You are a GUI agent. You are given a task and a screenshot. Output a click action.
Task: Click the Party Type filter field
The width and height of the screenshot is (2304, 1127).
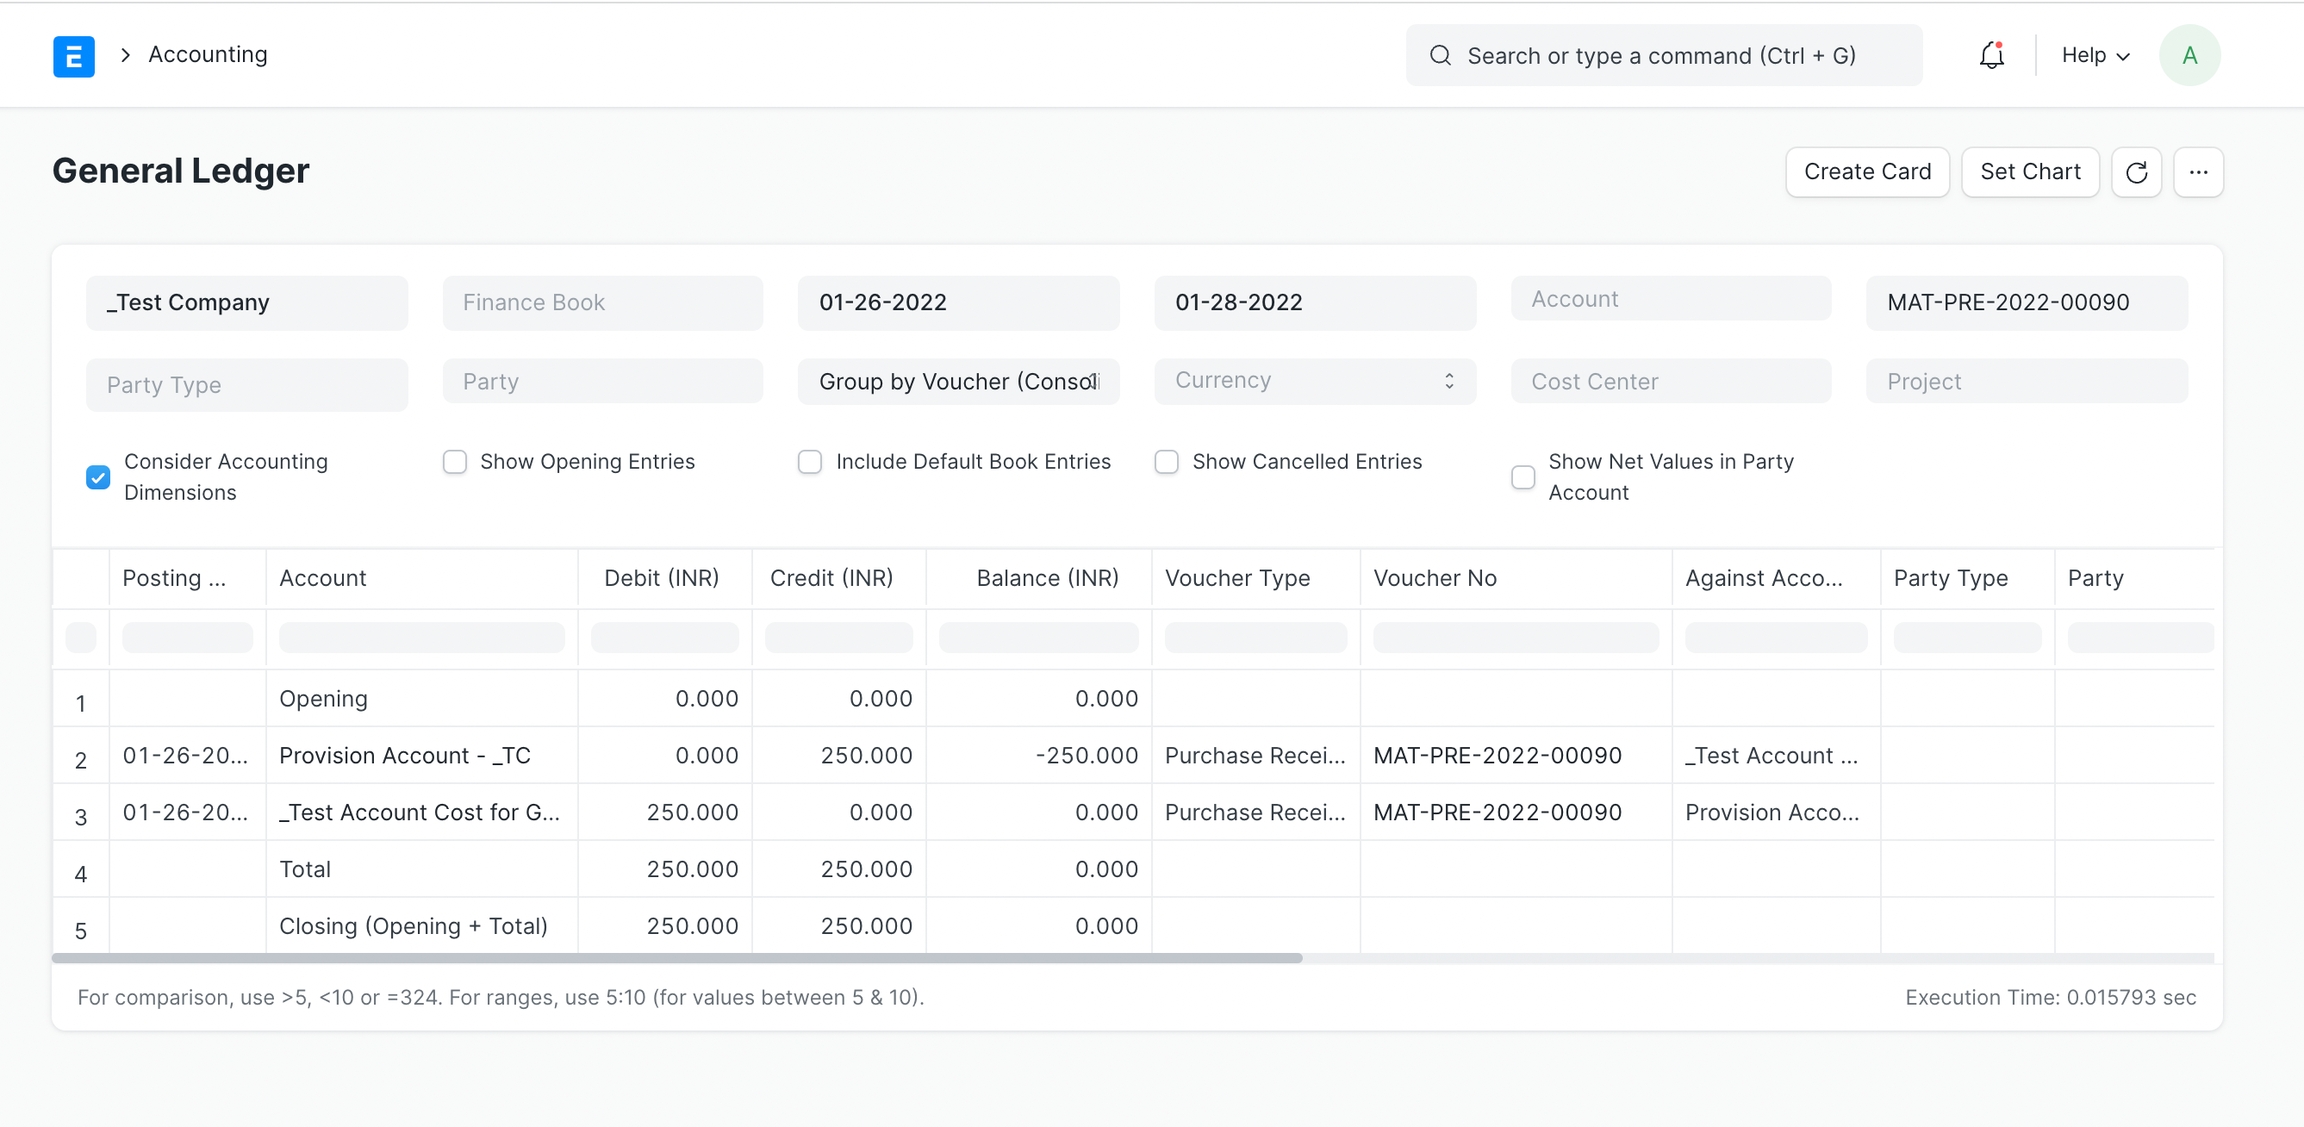(x=246, y=385)
